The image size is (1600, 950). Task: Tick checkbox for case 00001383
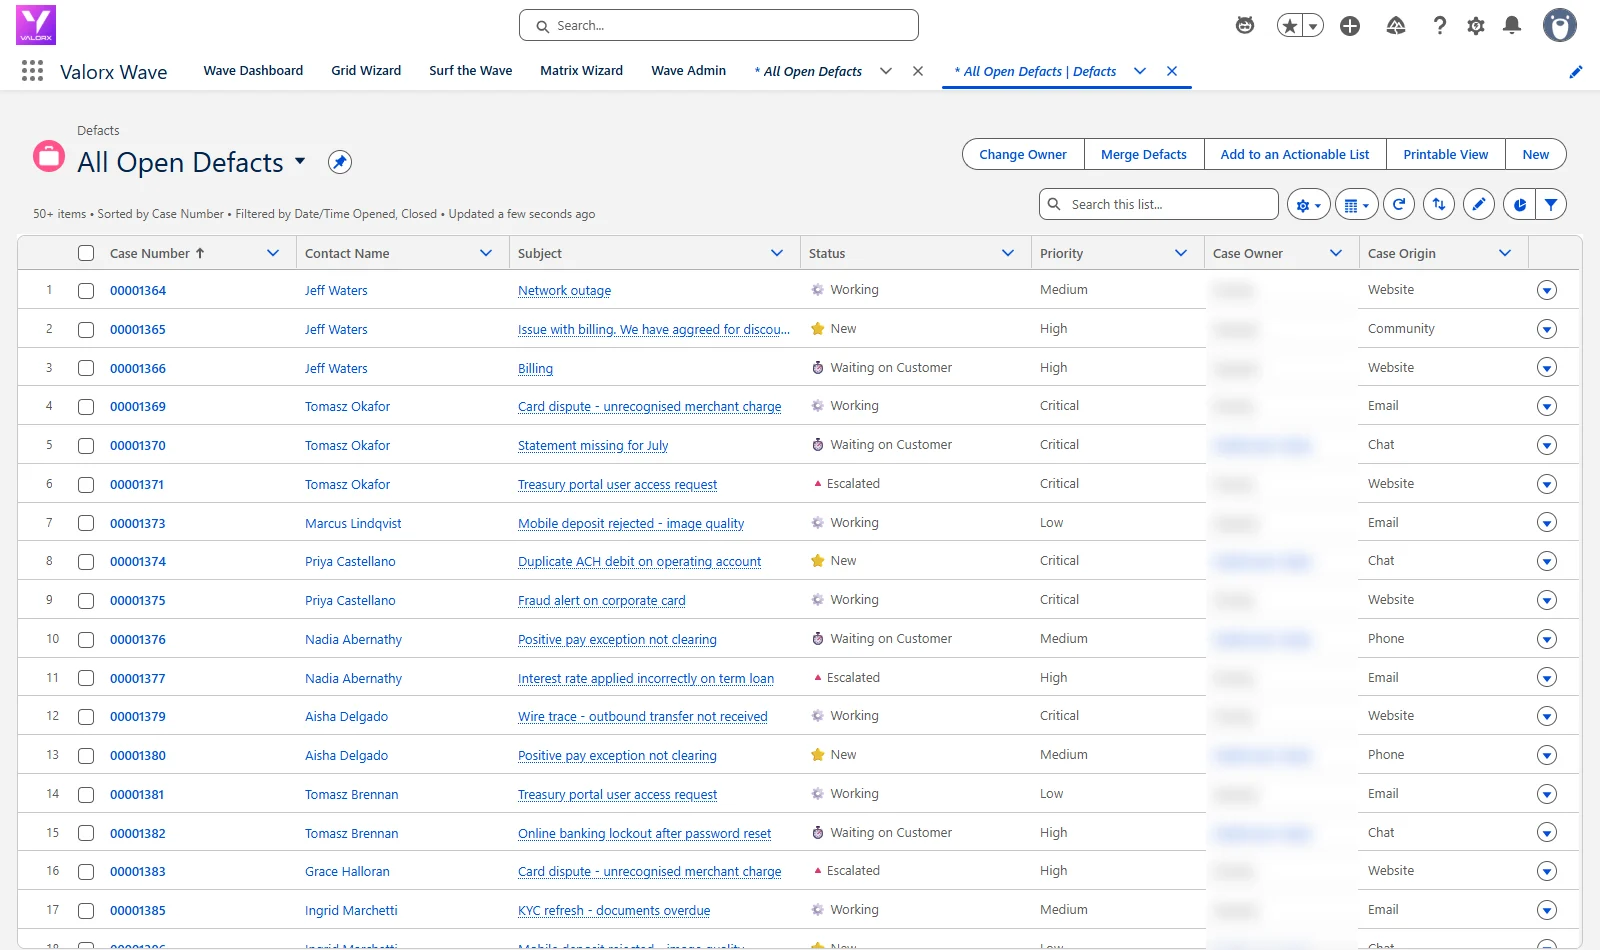pyautogui.click(x=86, y=872)
